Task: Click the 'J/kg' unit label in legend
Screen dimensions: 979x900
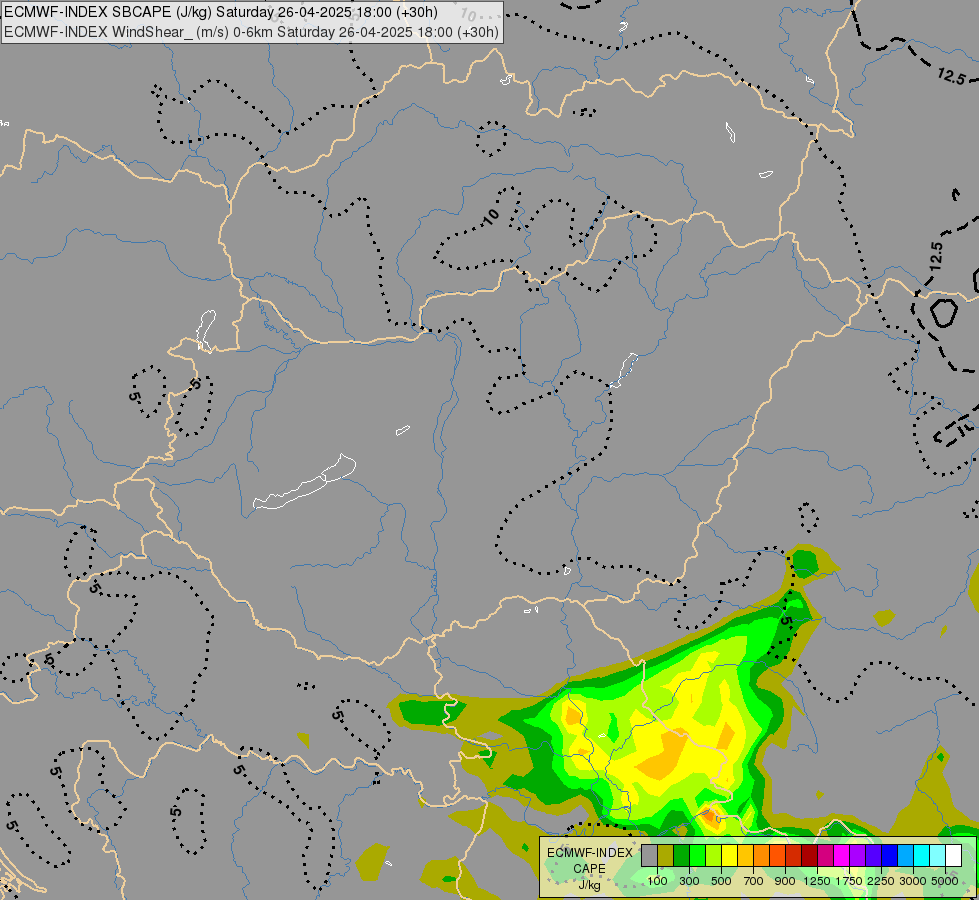Action: point(589,885)
